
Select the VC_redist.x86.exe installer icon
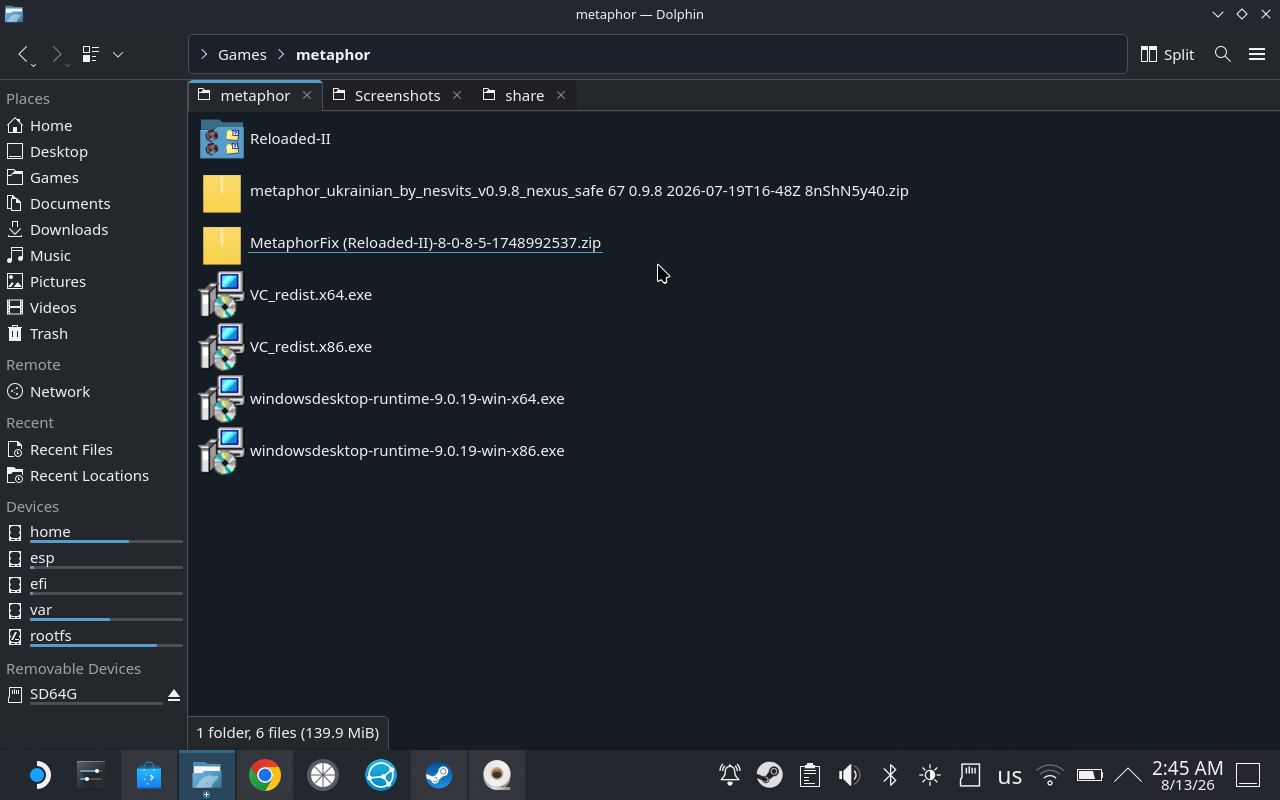tap(222, 347)
